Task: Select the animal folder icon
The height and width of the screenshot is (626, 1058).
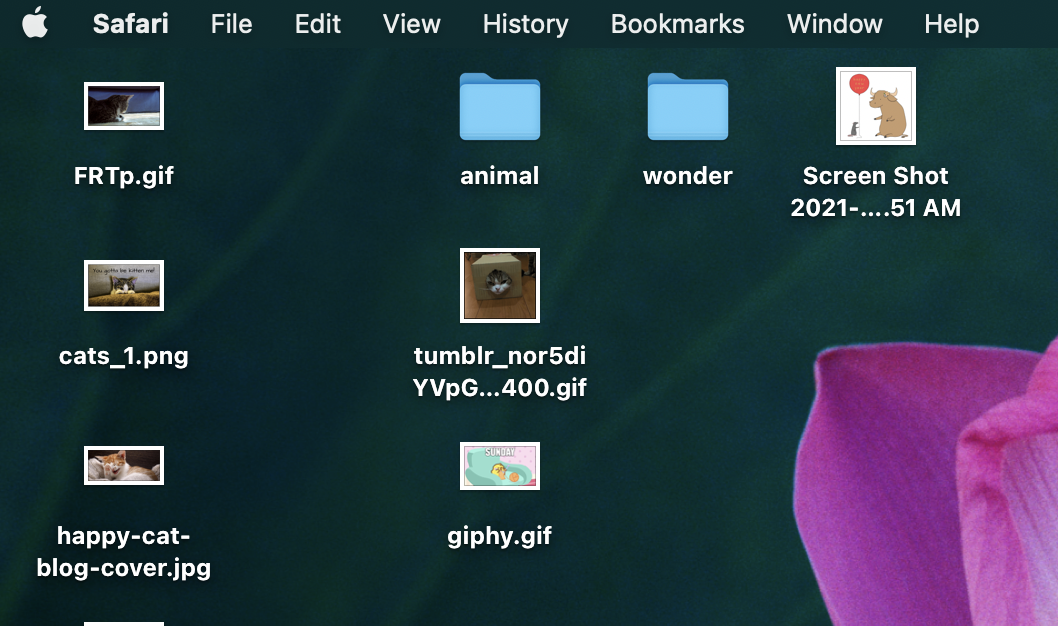Action: click(500, 106)
